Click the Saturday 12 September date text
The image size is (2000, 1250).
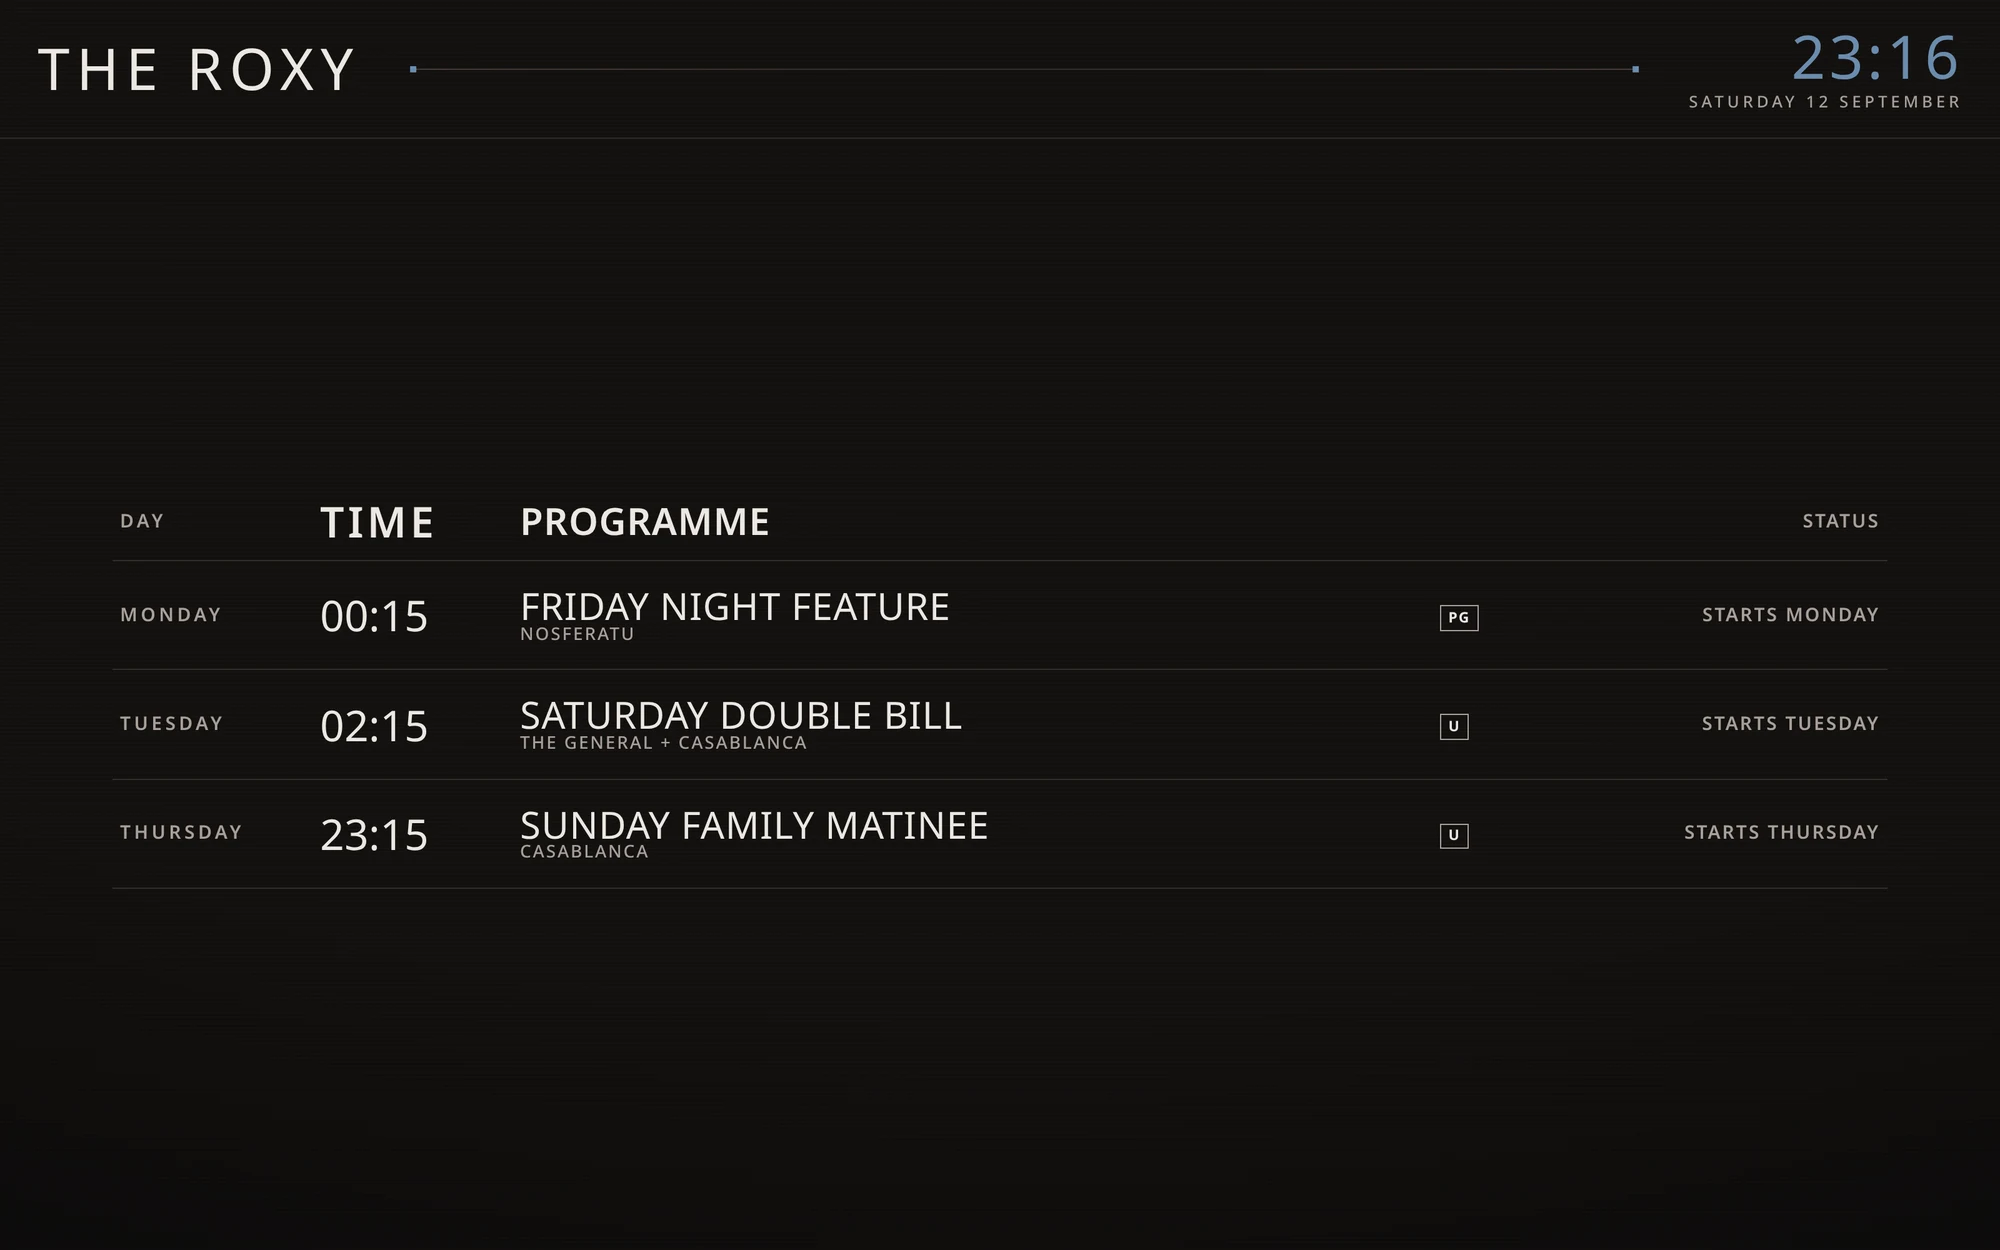1824,102
